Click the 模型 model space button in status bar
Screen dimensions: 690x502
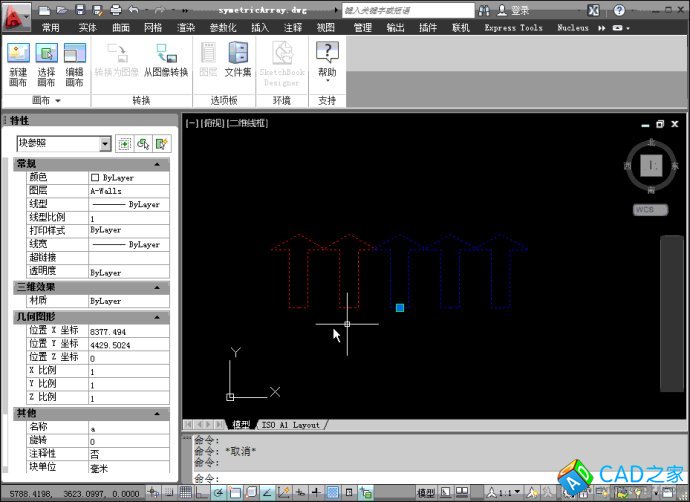[426, 493]
